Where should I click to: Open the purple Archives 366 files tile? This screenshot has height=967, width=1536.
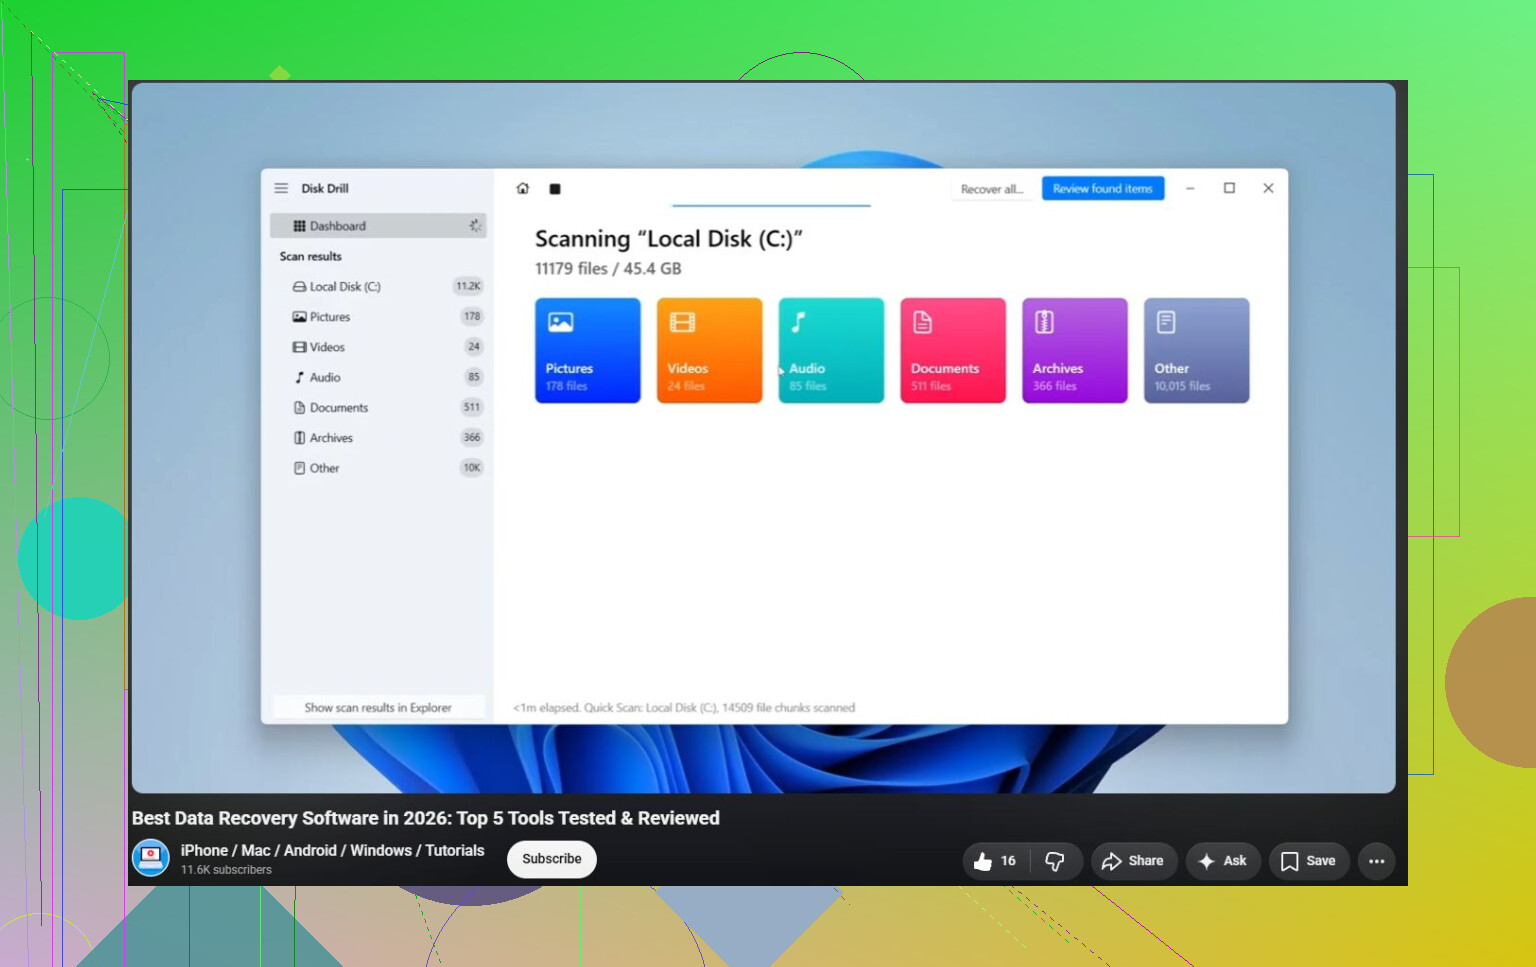click(x=1075, y=351)
